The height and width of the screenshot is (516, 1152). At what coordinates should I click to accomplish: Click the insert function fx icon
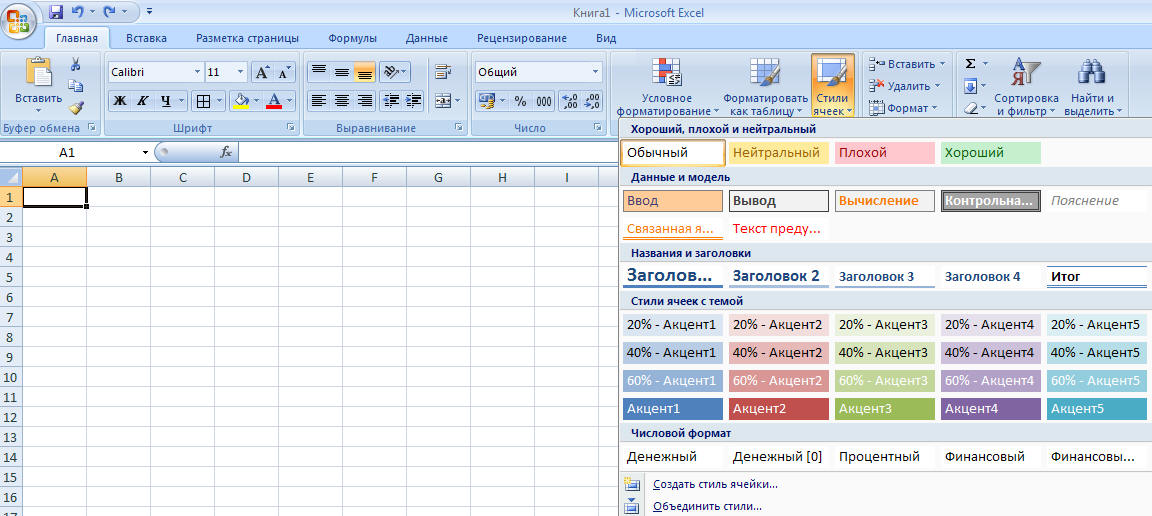(226, 152)
